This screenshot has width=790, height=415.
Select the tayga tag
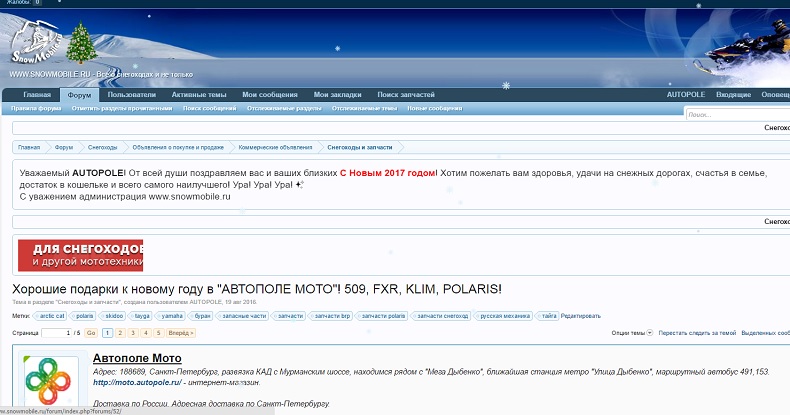[141, 316]
